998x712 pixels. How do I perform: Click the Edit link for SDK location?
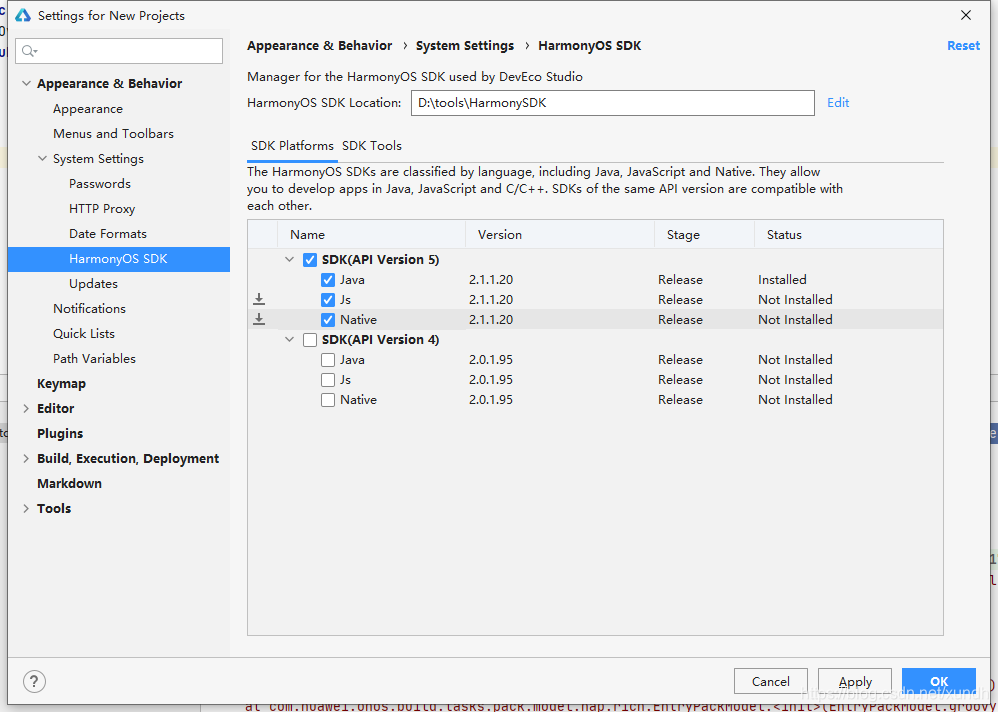click(x=838, y=102)
